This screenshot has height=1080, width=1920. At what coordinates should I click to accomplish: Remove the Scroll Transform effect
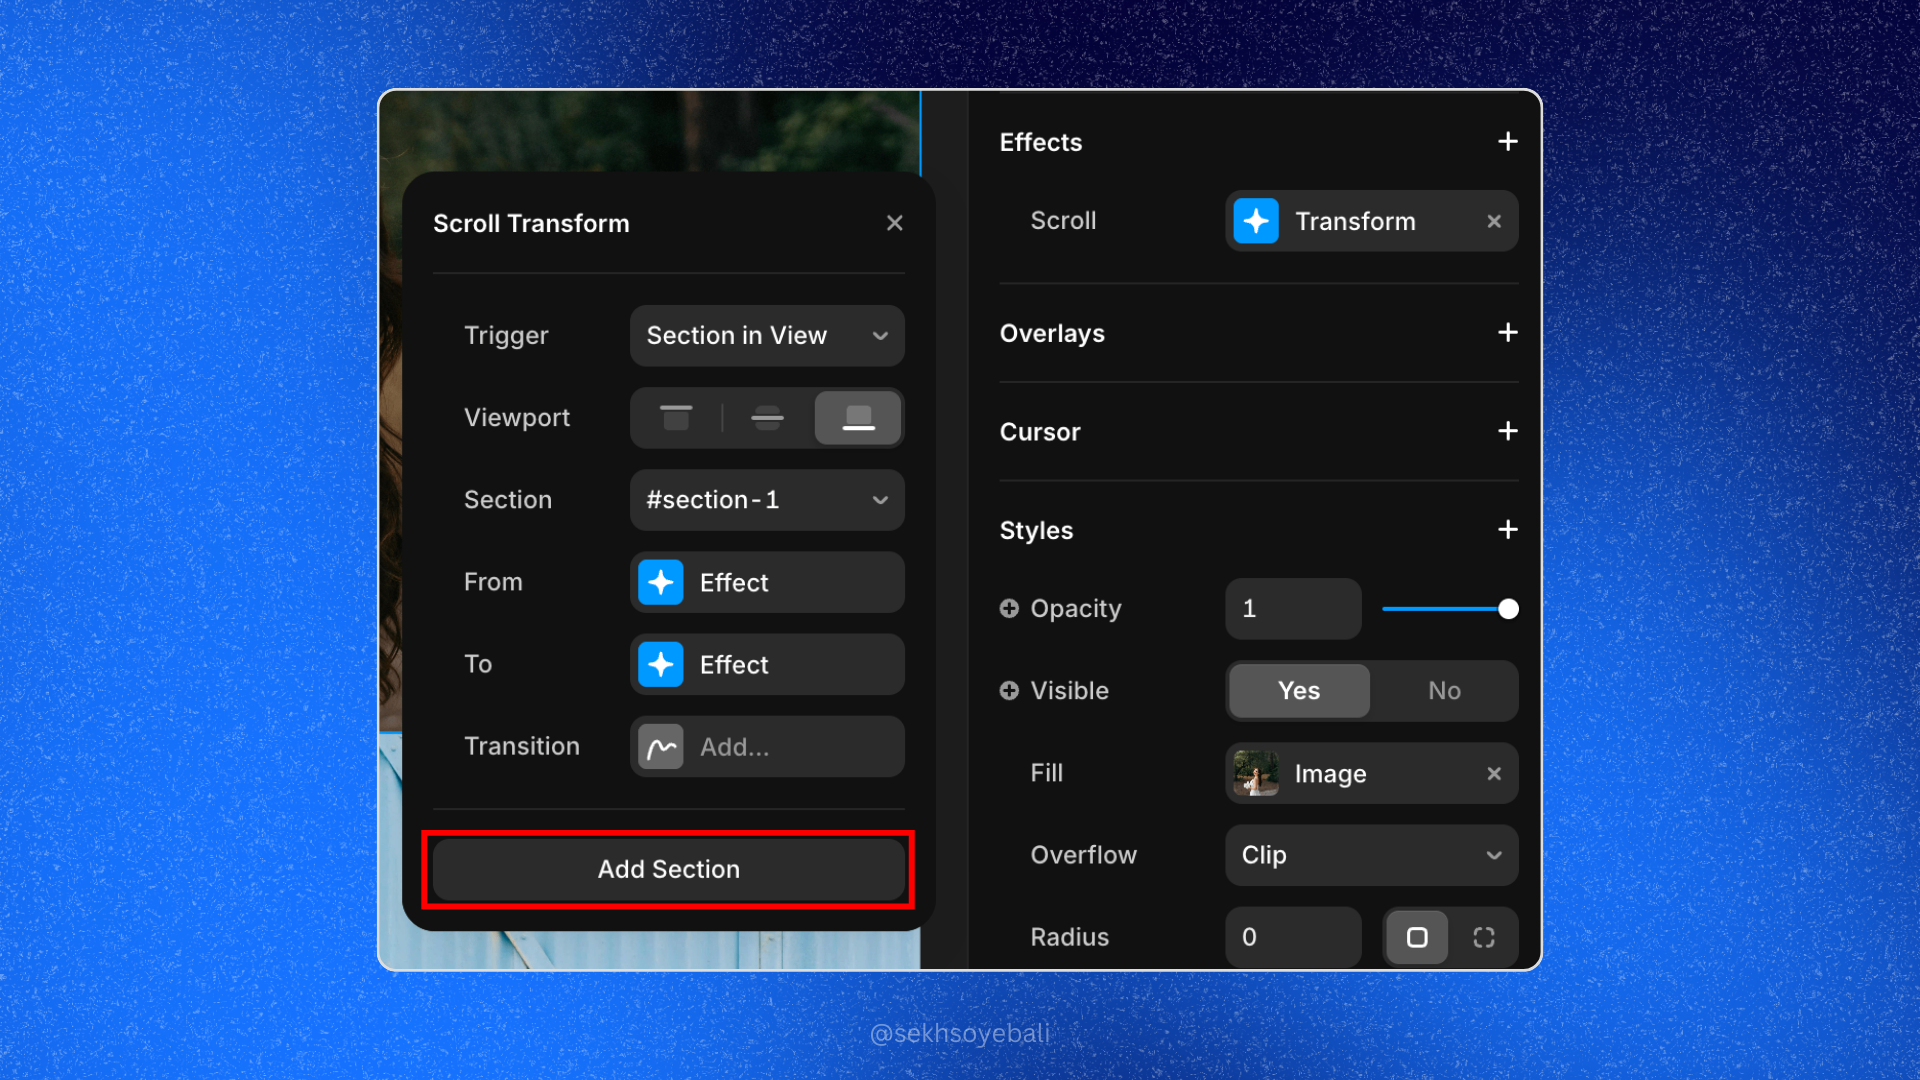tap(1493, 221)
